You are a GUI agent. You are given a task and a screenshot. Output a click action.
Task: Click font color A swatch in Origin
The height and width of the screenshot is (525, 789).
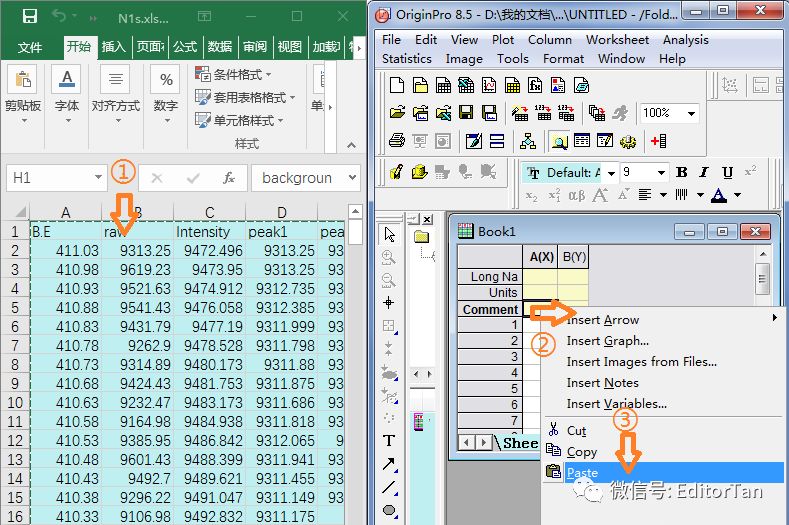(719, 195)
